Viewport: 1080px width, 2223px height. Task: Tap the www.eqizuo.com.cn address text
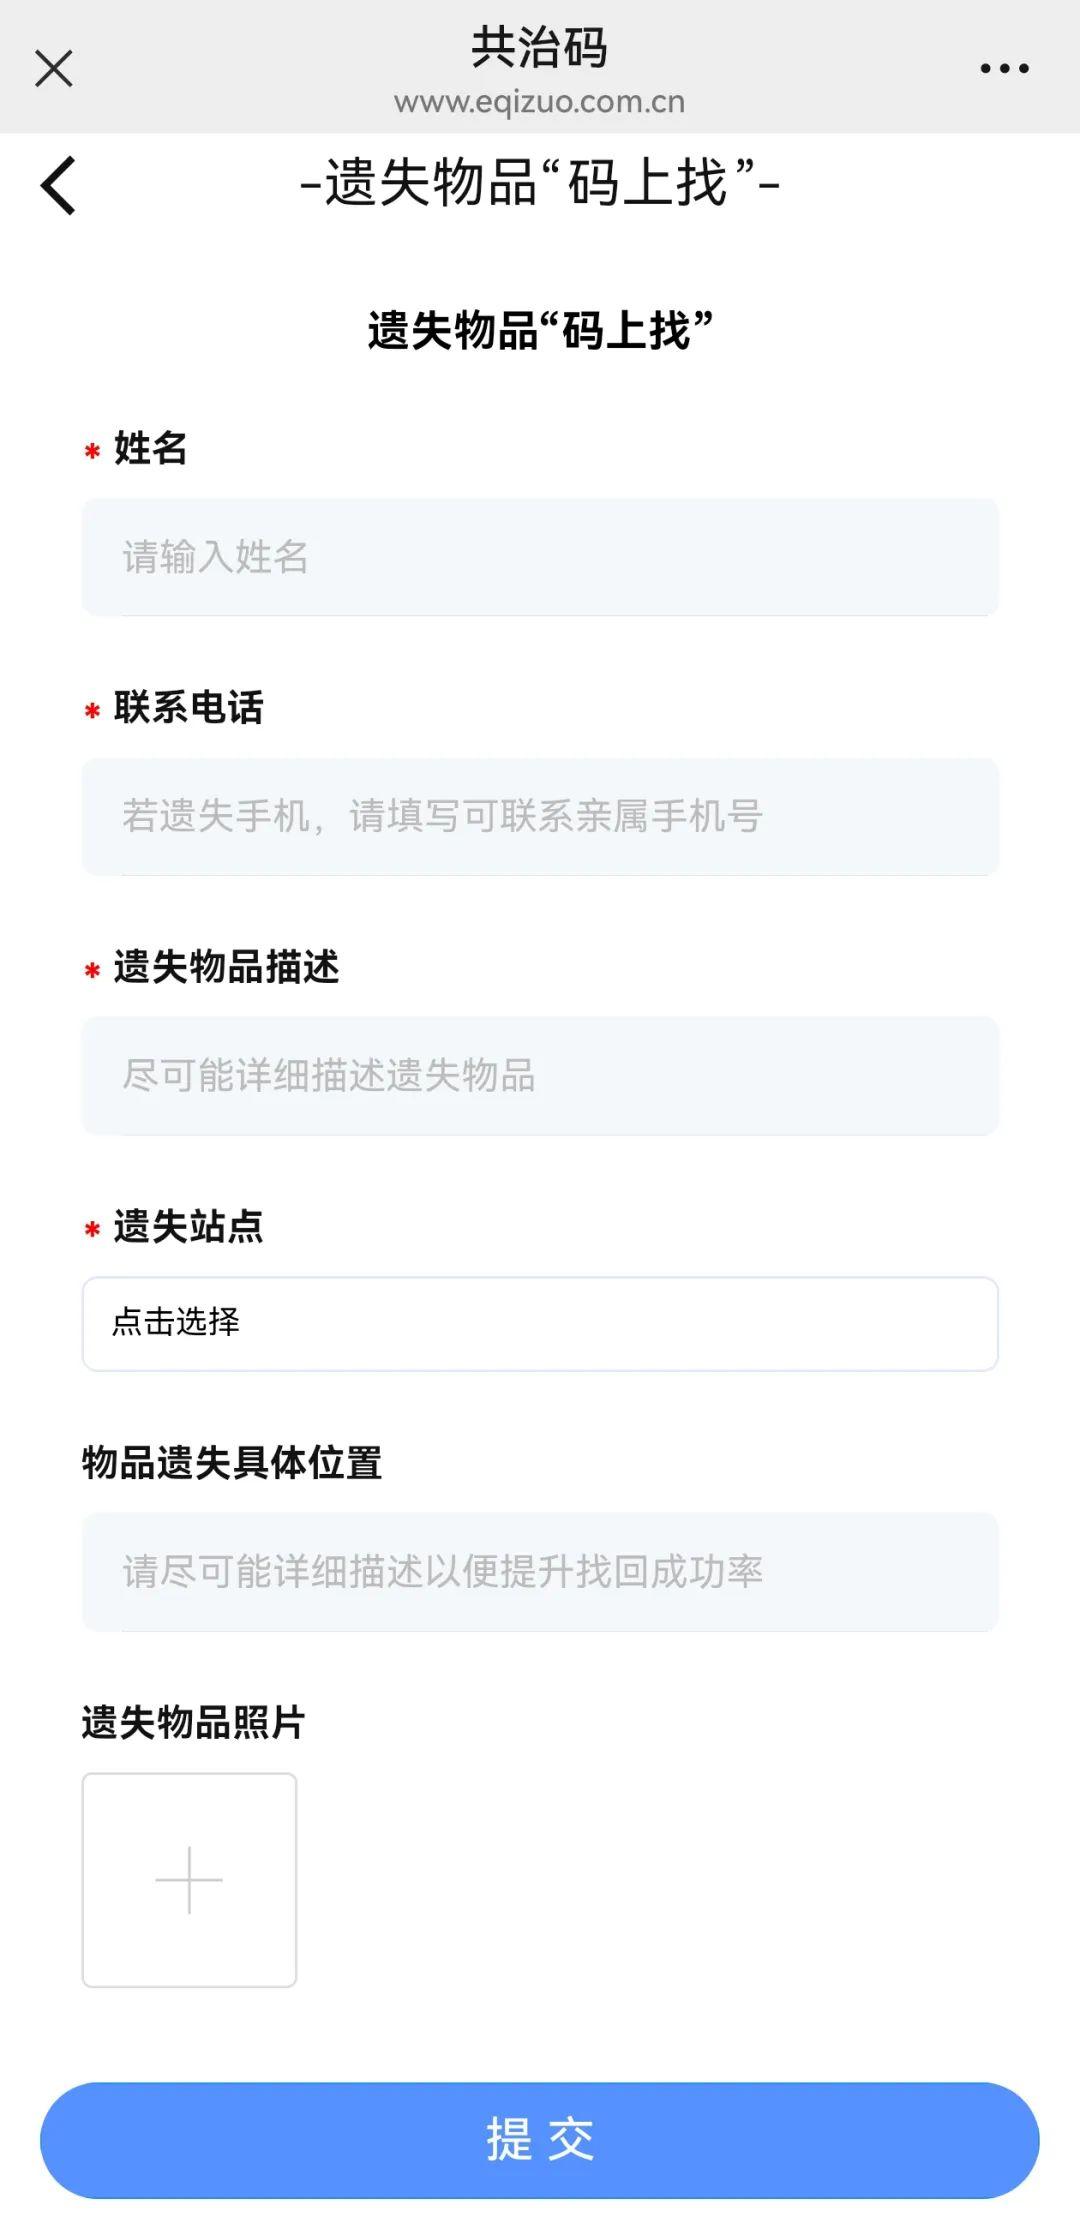(539, 102)
